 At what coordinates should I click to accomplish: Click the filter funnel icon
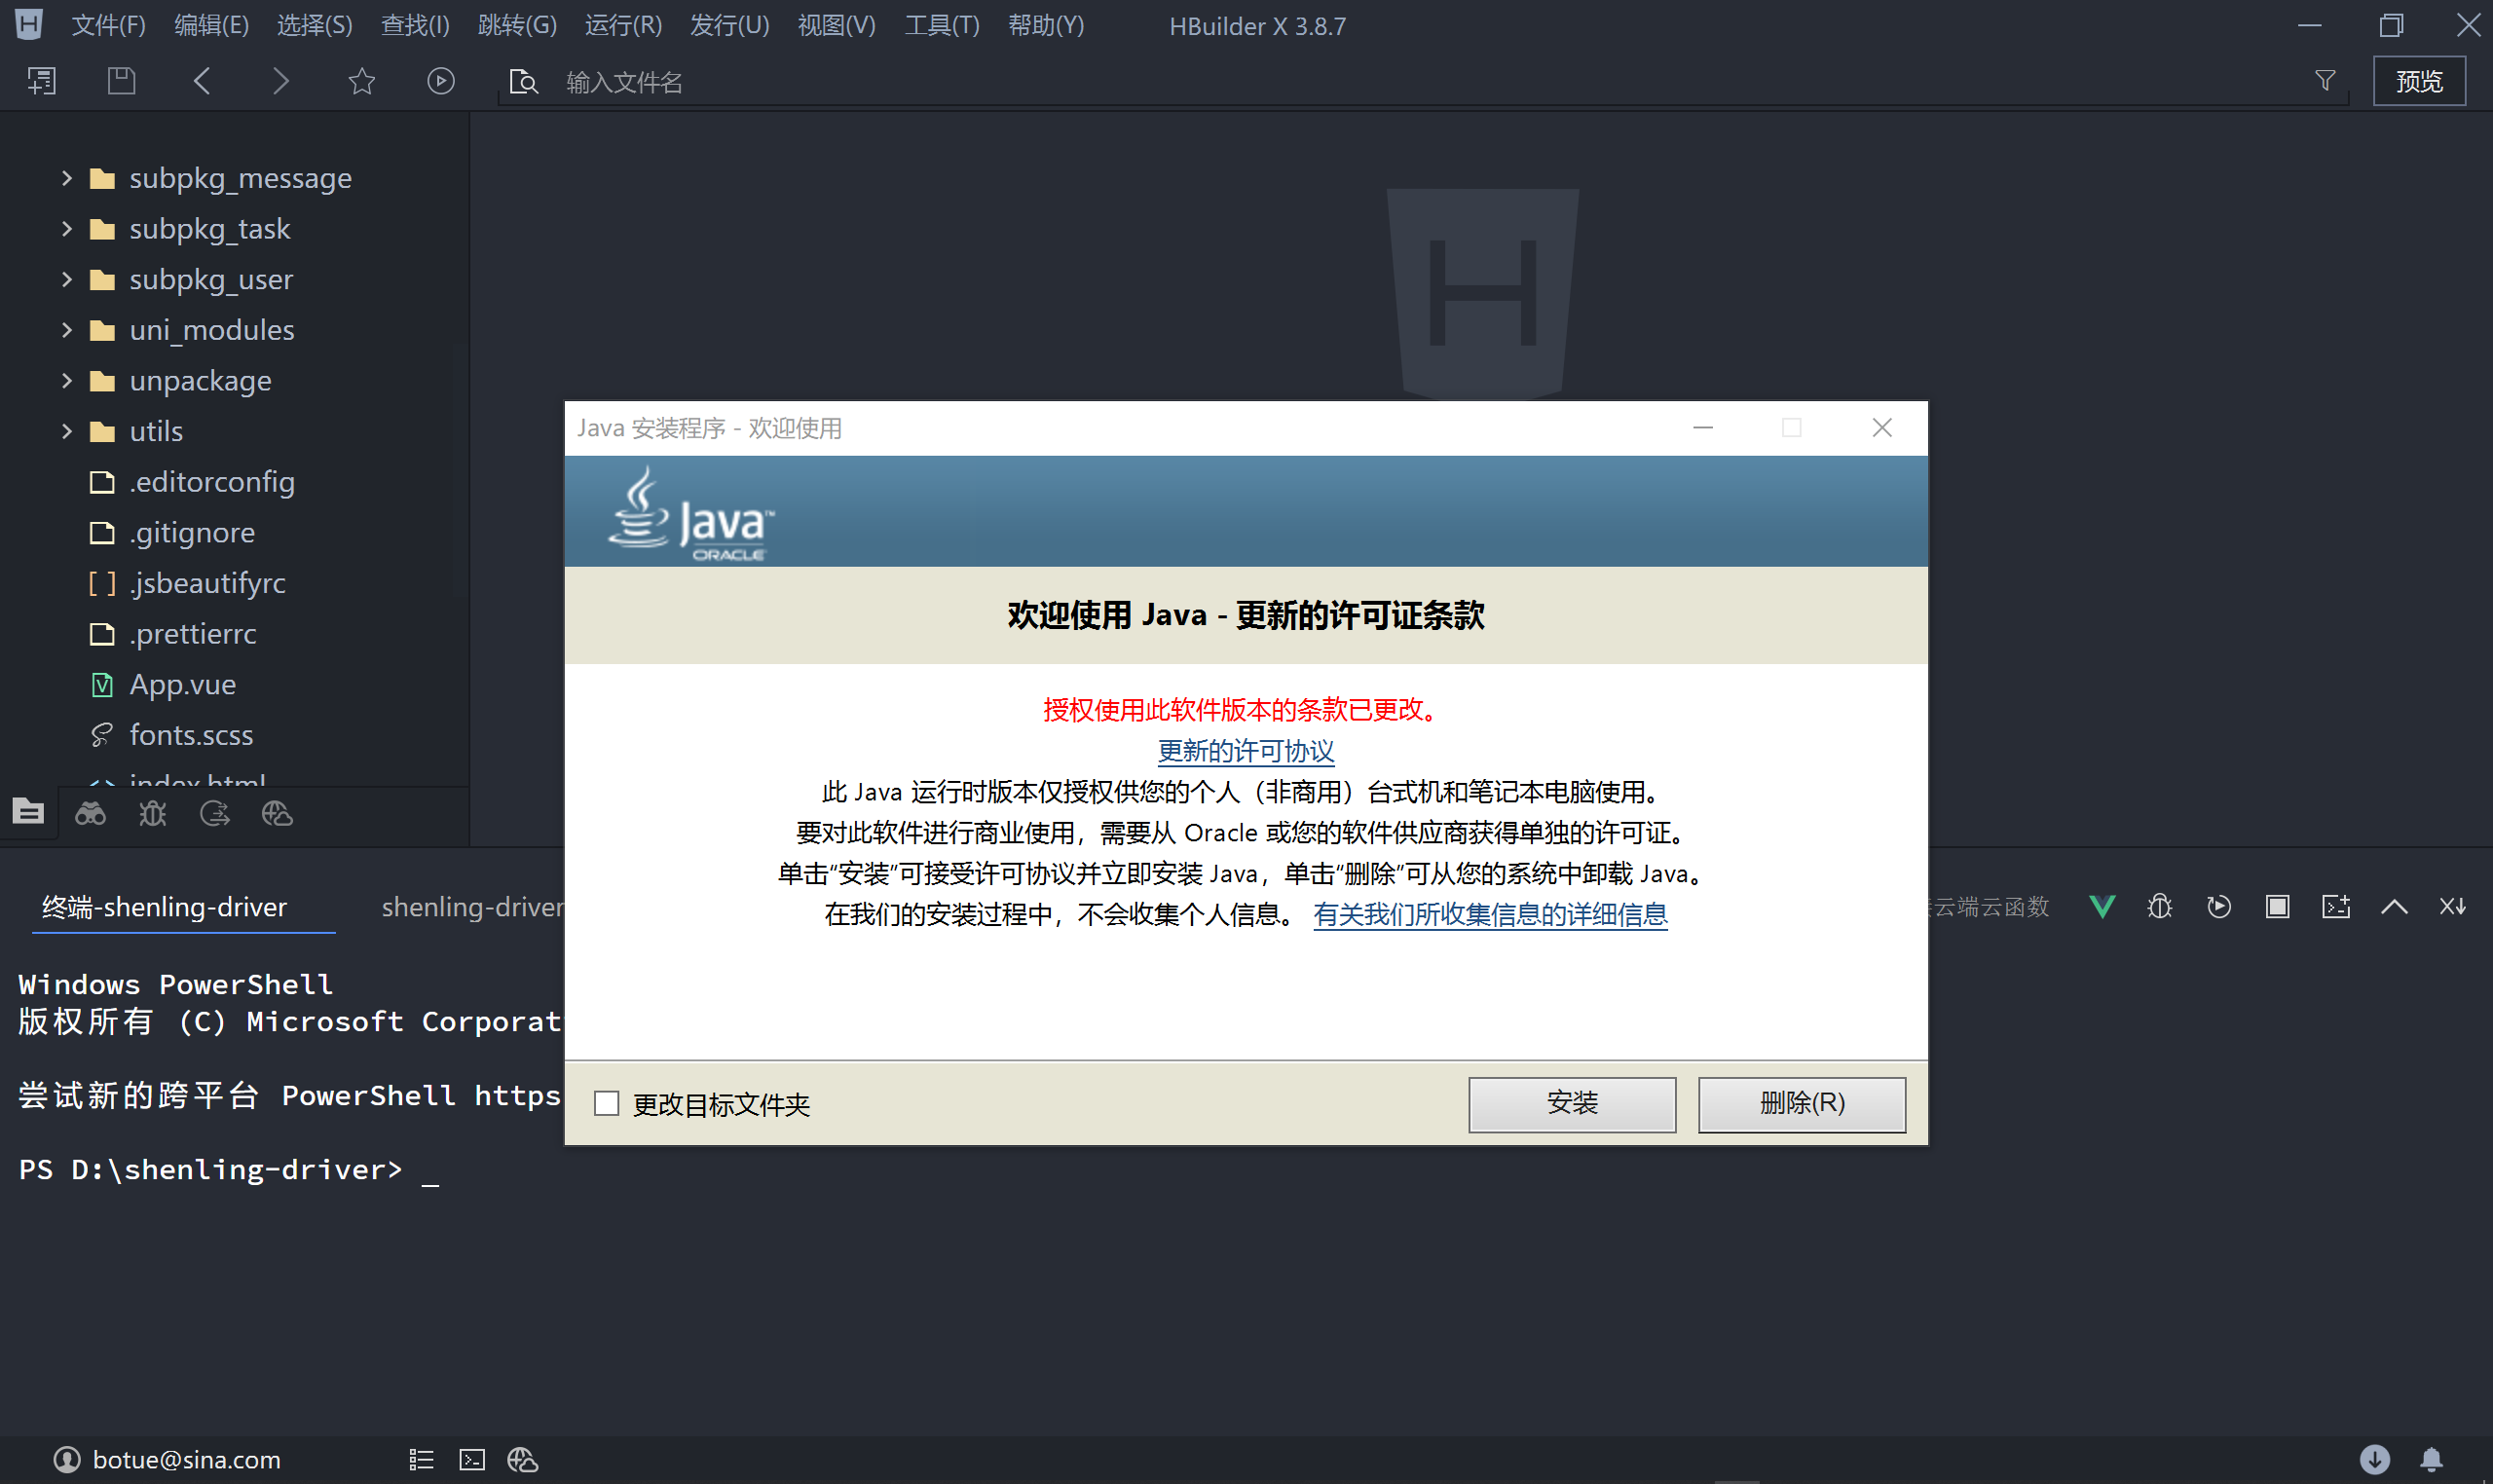2325,81
